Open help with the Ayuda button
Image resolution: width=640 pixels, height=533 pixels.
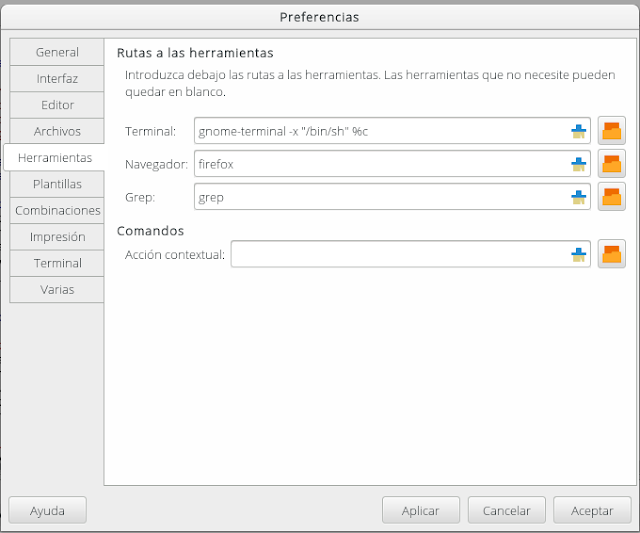(47, 510)
